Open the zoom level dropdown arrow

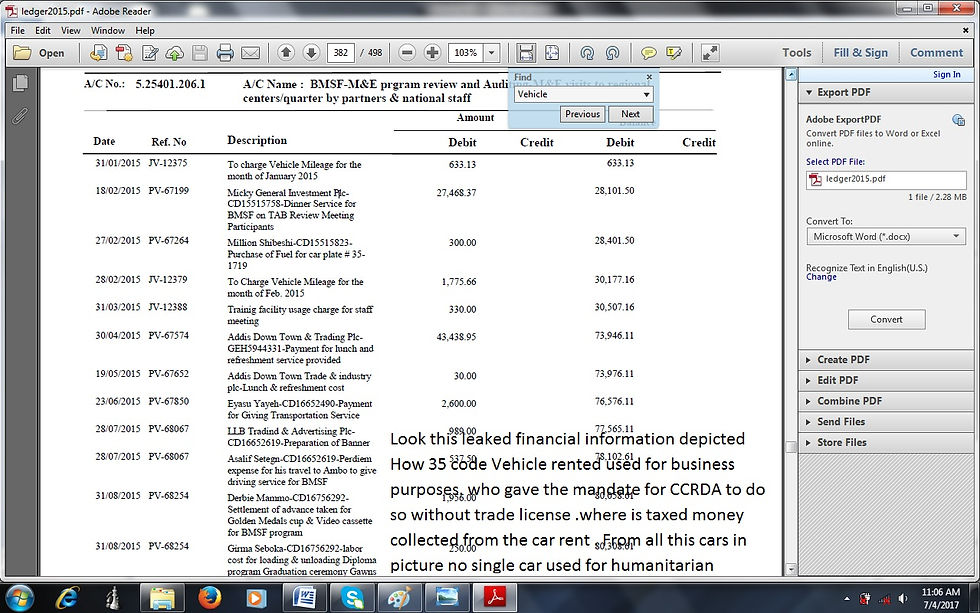coord(492,53)
